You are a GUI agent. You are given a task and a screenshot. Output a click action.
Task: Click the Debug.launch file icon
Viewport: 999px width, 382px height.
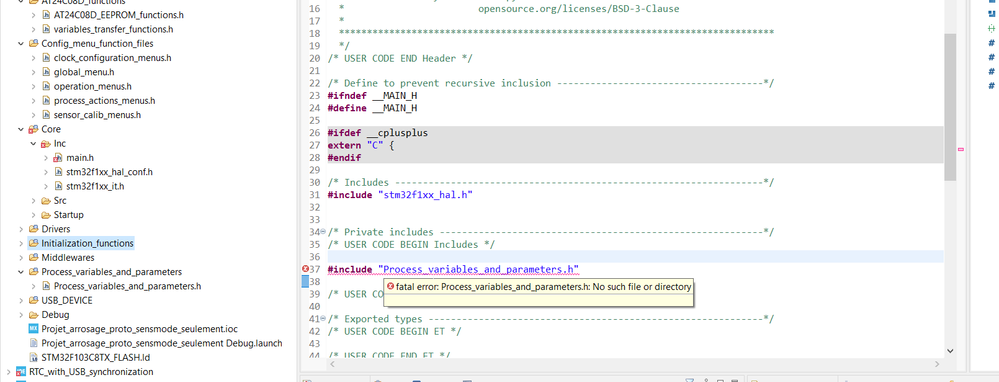(34, 343)
